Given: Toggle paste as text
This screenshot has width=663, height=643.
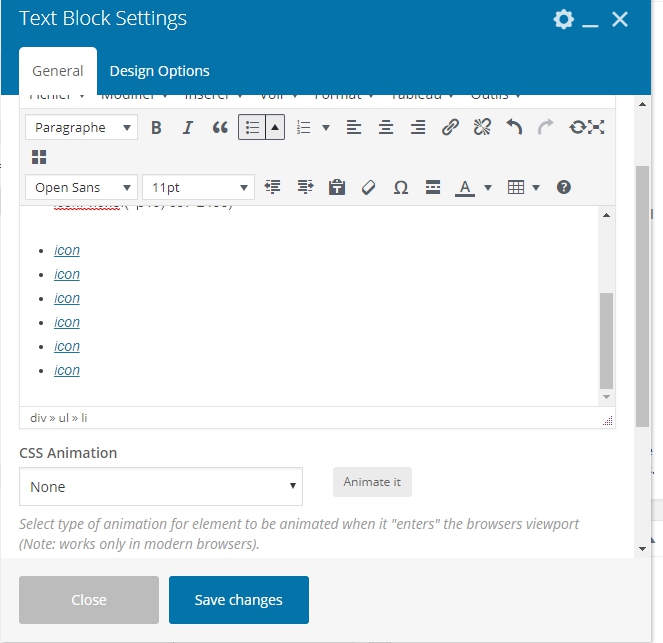Looking at the screenshot, I should tap(337, 187).
